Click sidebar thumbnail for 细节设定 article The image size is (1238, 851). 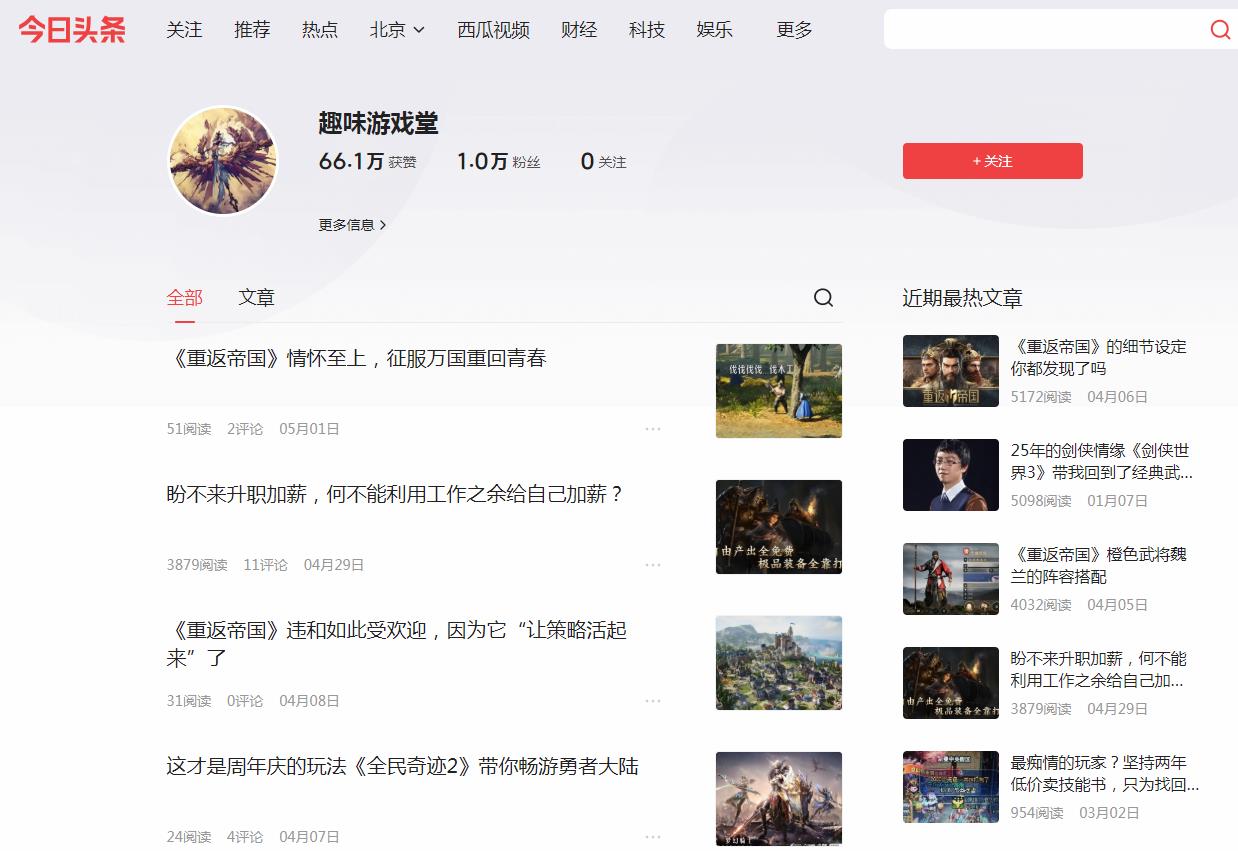click(951, 371)
